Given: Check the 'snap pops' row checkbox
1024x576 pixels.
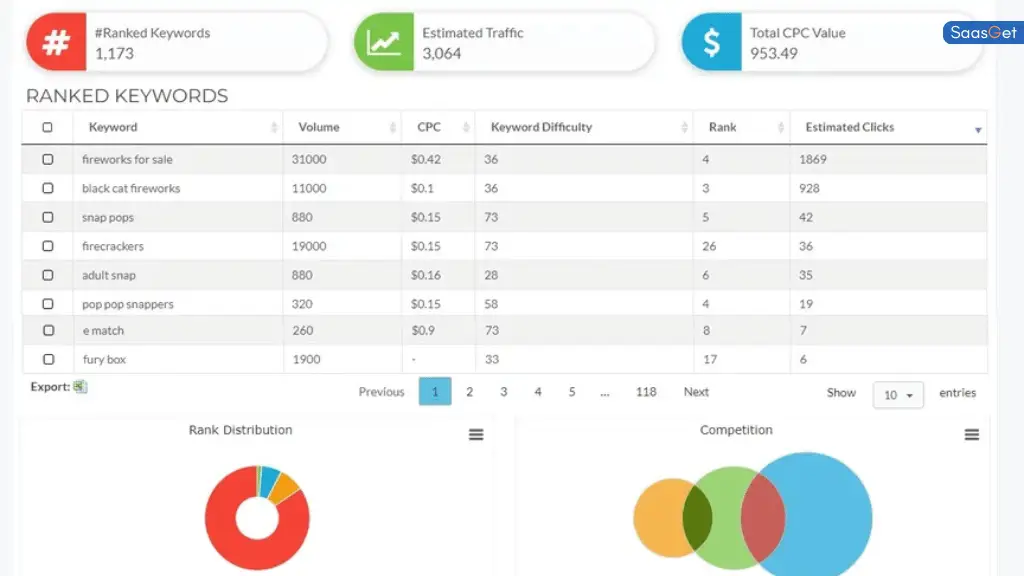Looking at the screenshot, I should click(x=47, y=217).
